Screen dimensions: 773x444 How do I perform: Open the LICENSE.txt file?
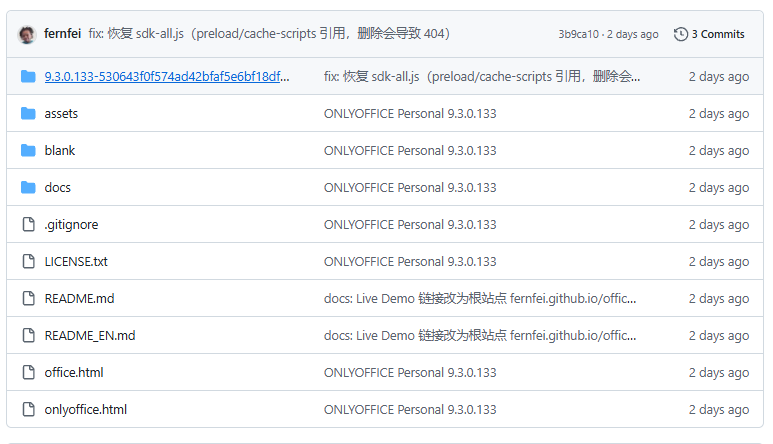76,261
